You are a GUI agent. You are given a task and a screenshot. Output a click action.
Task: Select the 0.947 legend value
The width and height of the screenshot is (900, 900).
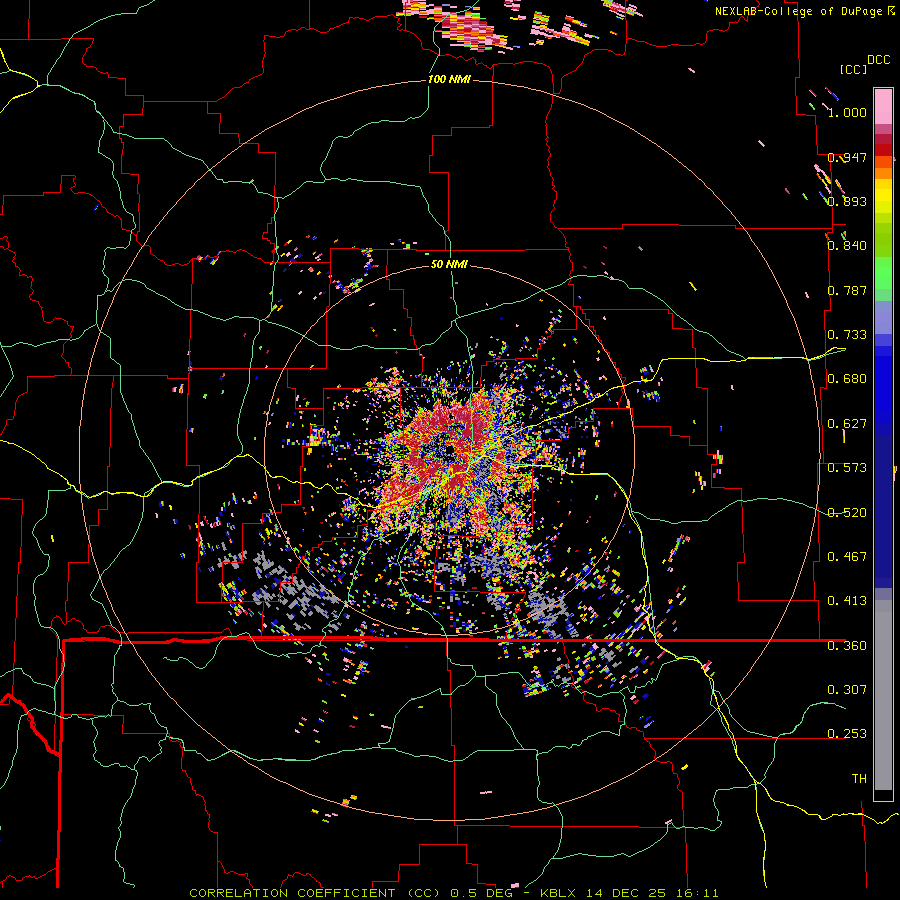click(847, 157)
